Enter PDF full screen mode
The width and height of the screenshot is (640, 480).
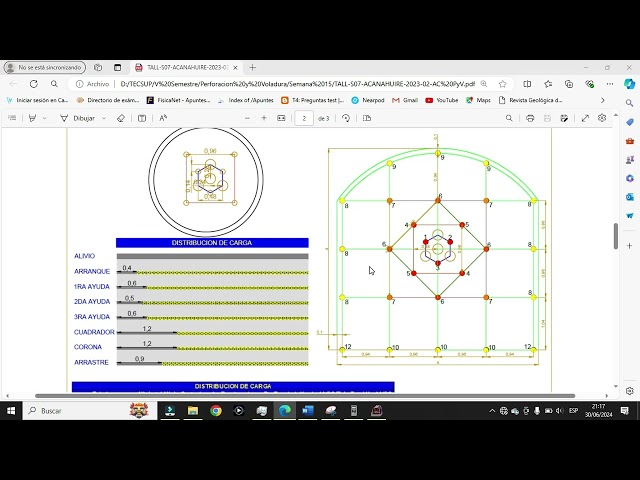[x=585, y=118]
